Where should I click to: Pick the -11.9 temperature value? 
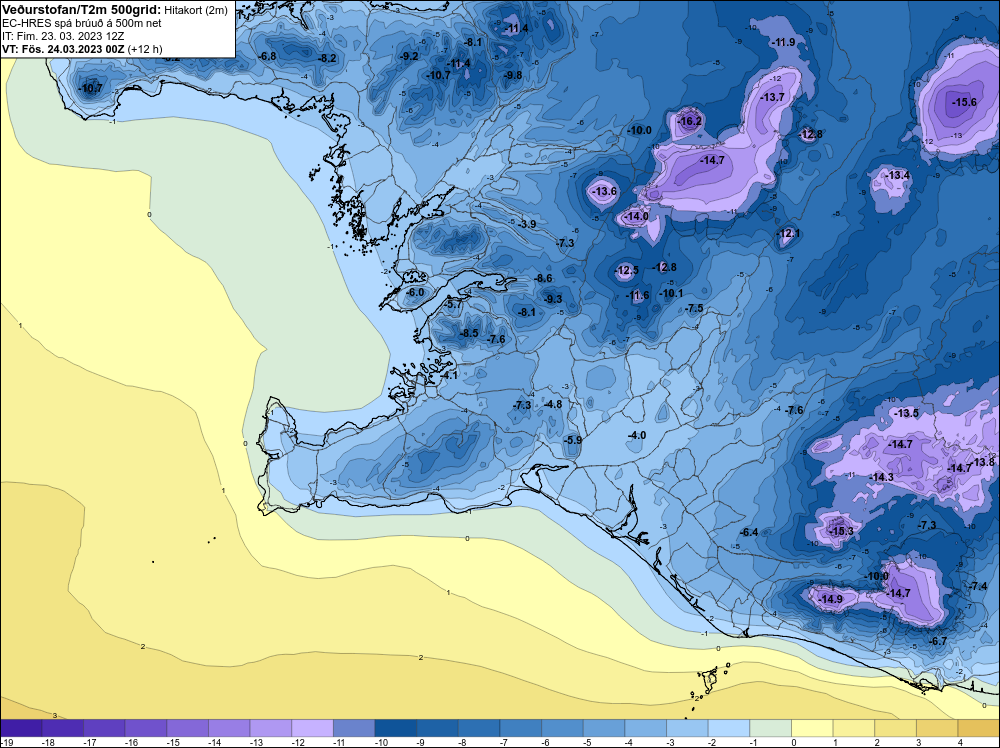pos(783,43)
